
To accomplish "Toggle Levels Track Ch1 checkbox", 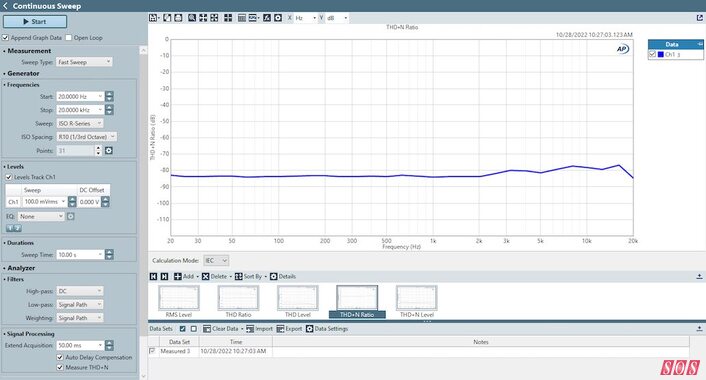I will coord(9,177).
